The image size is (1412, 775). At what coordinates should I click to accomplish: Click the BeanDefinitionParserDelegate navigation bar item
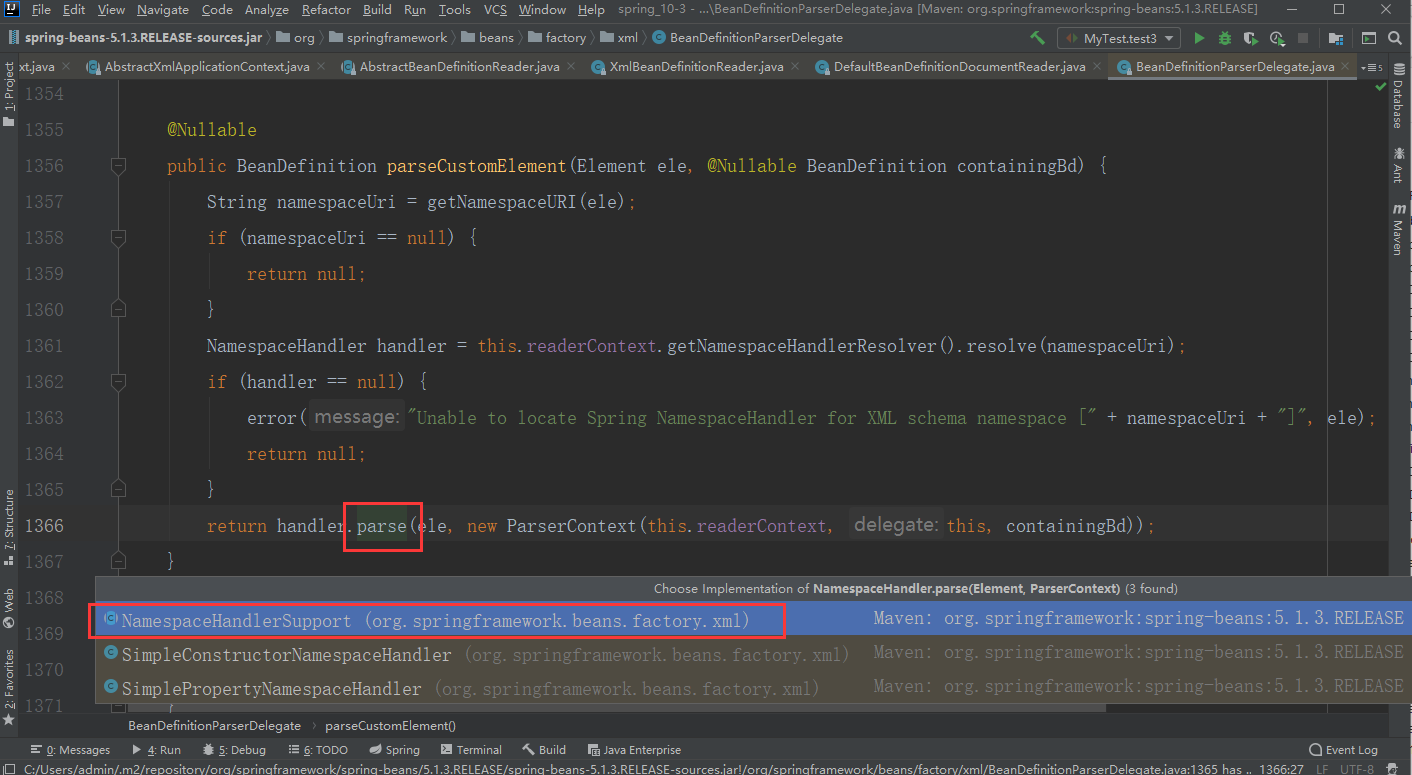[x=747, y=38]
